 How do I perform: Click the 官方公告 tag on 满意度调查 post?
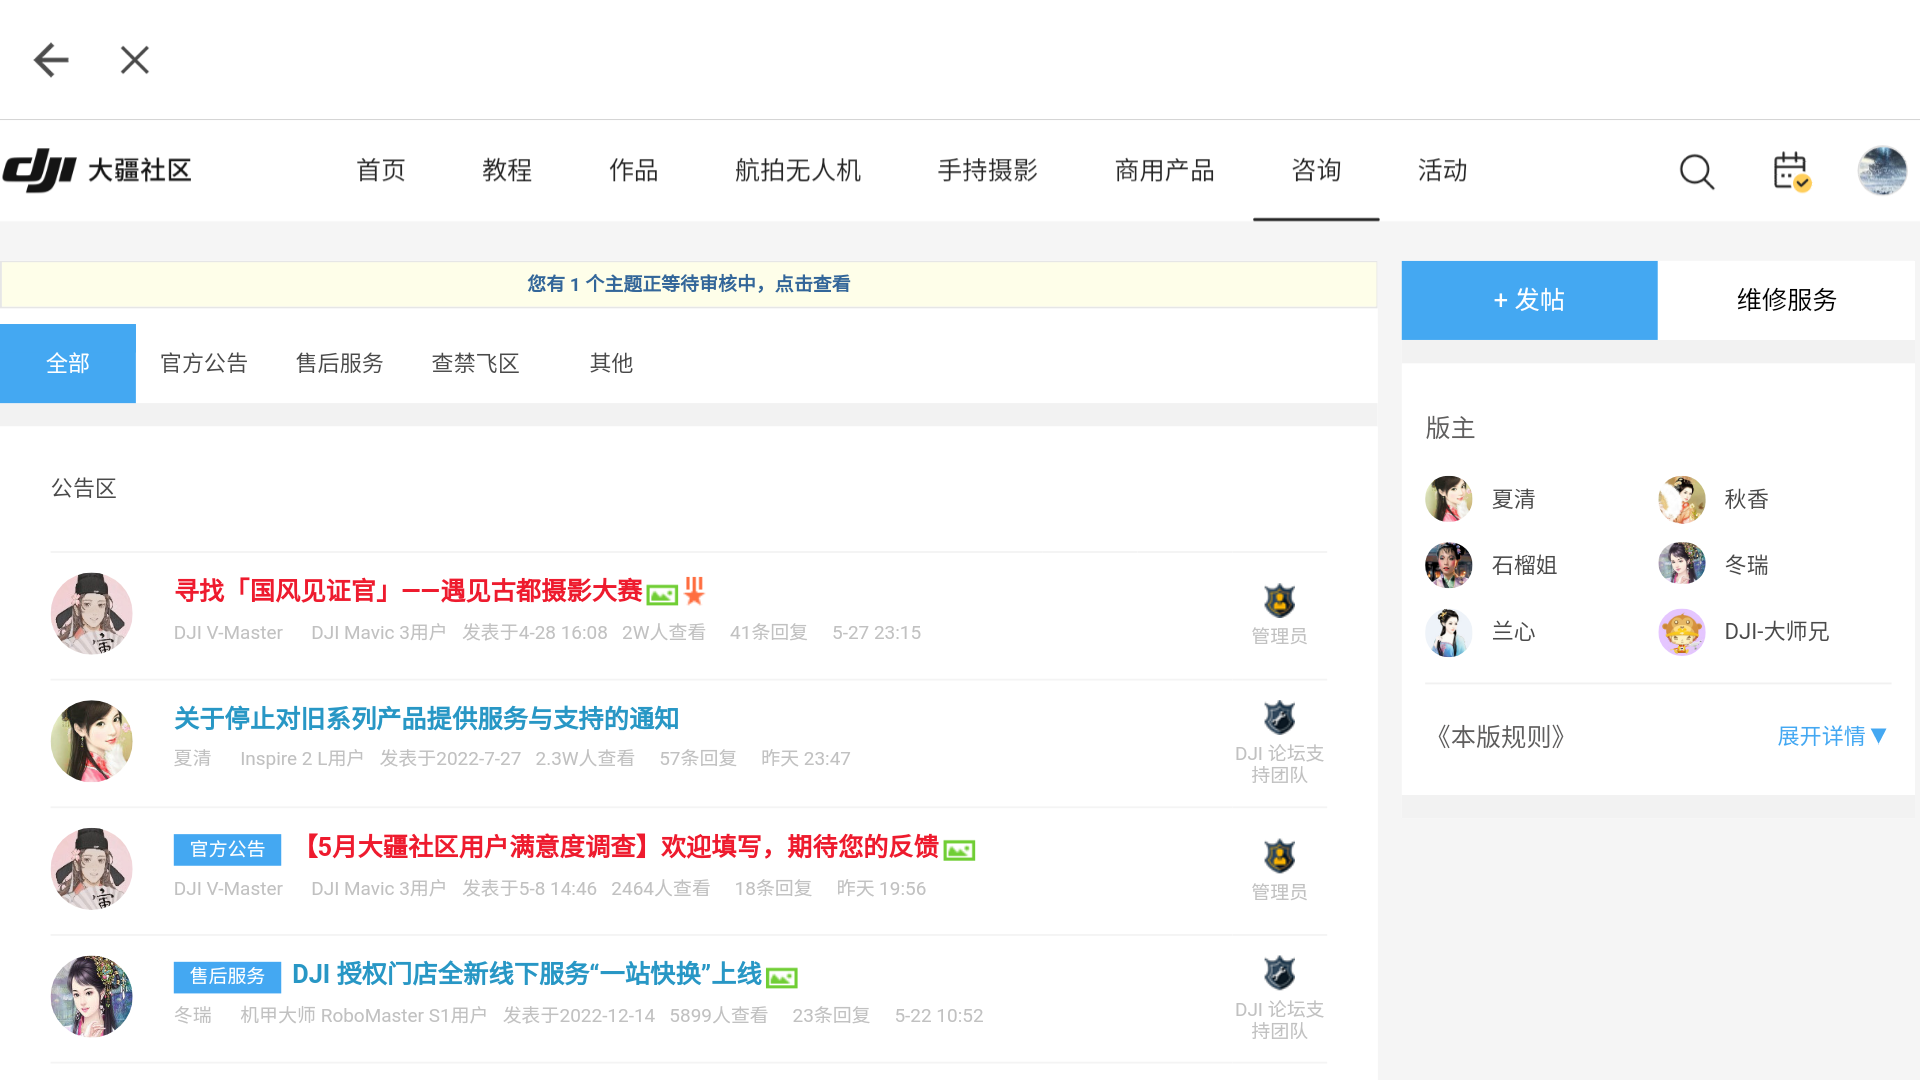point(227,849)
